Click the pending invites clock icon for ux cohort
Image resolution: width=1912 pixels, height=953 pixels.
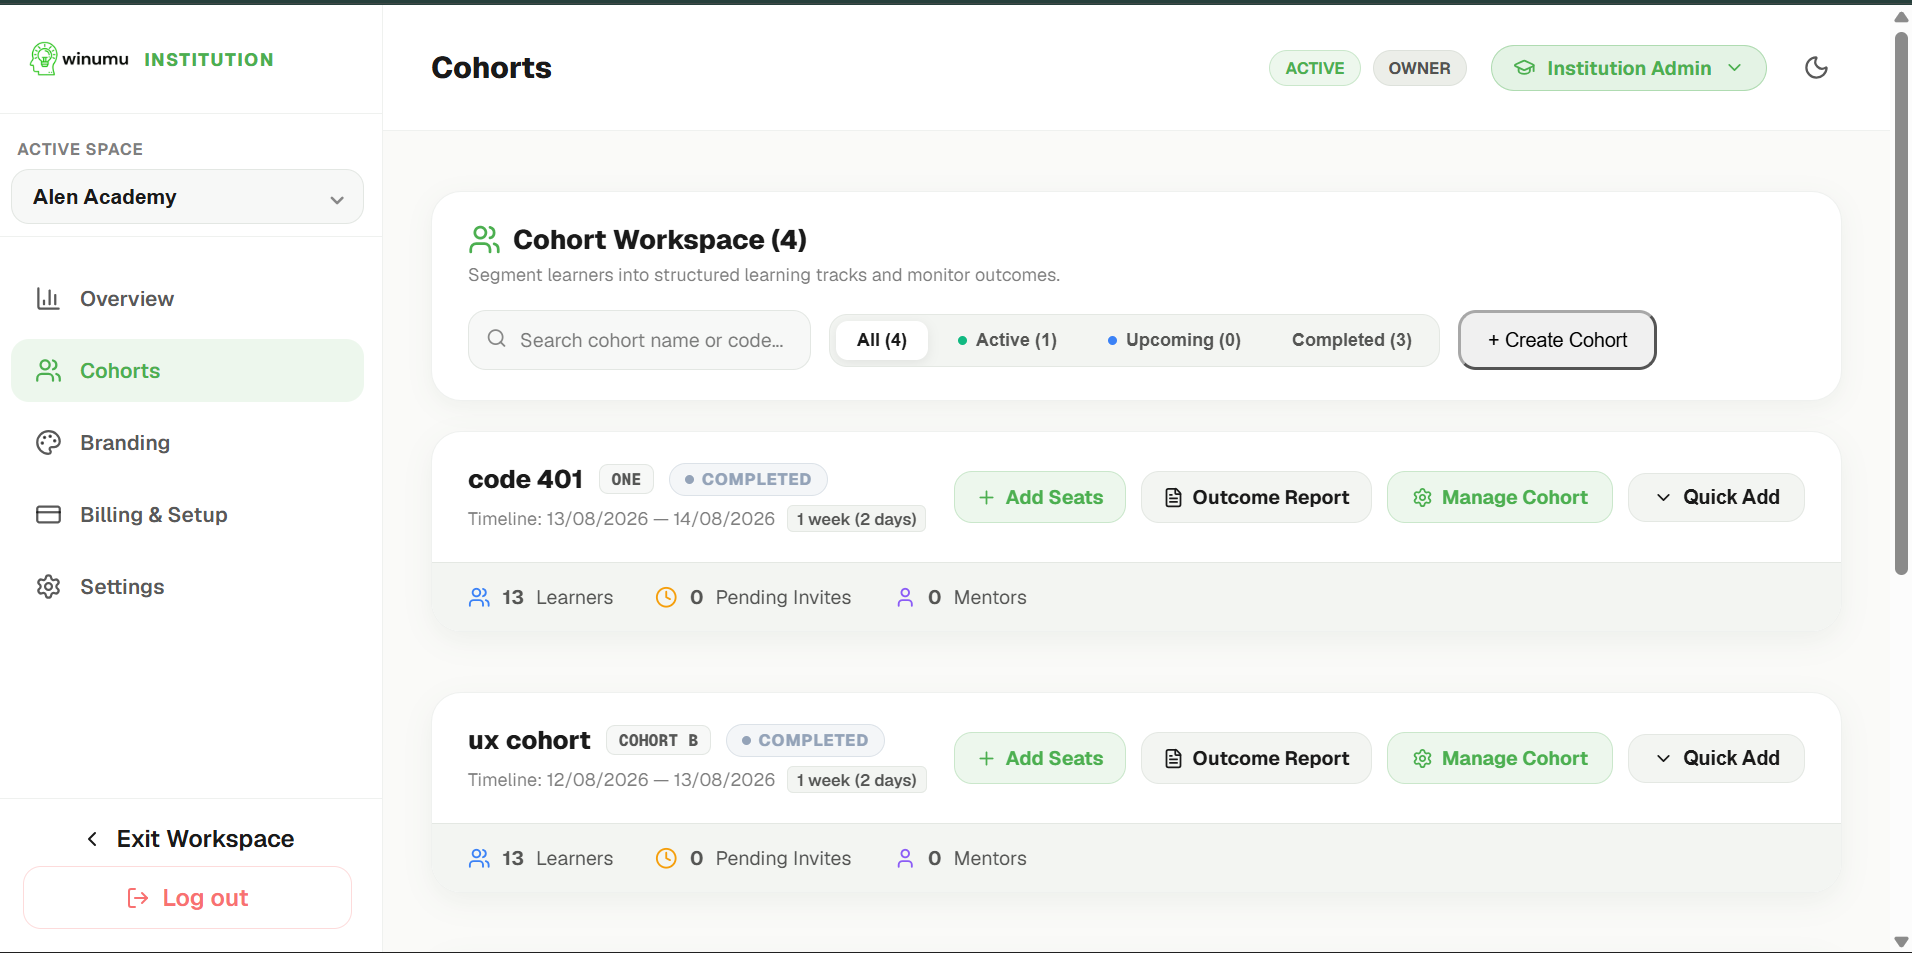[x=666, y=858]
